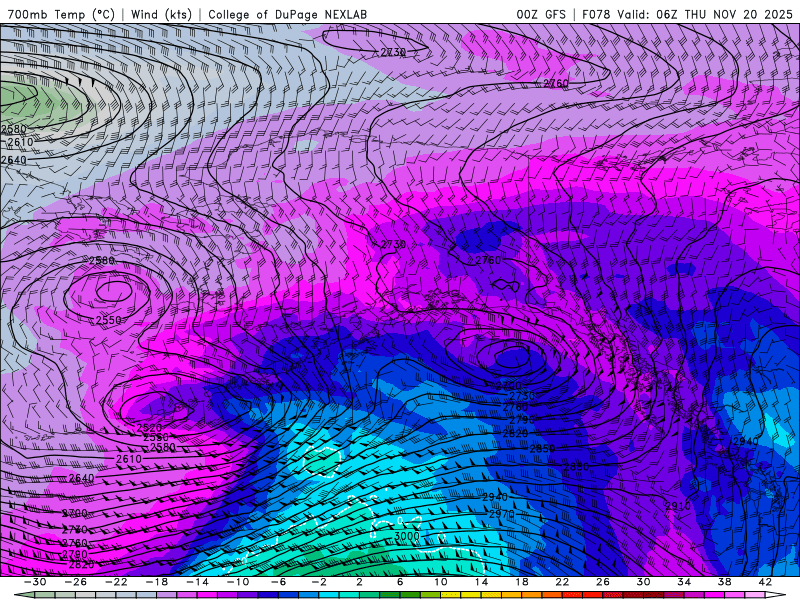800x600 pixels.
Task: Click the color scale label 10
Action: 440,582
